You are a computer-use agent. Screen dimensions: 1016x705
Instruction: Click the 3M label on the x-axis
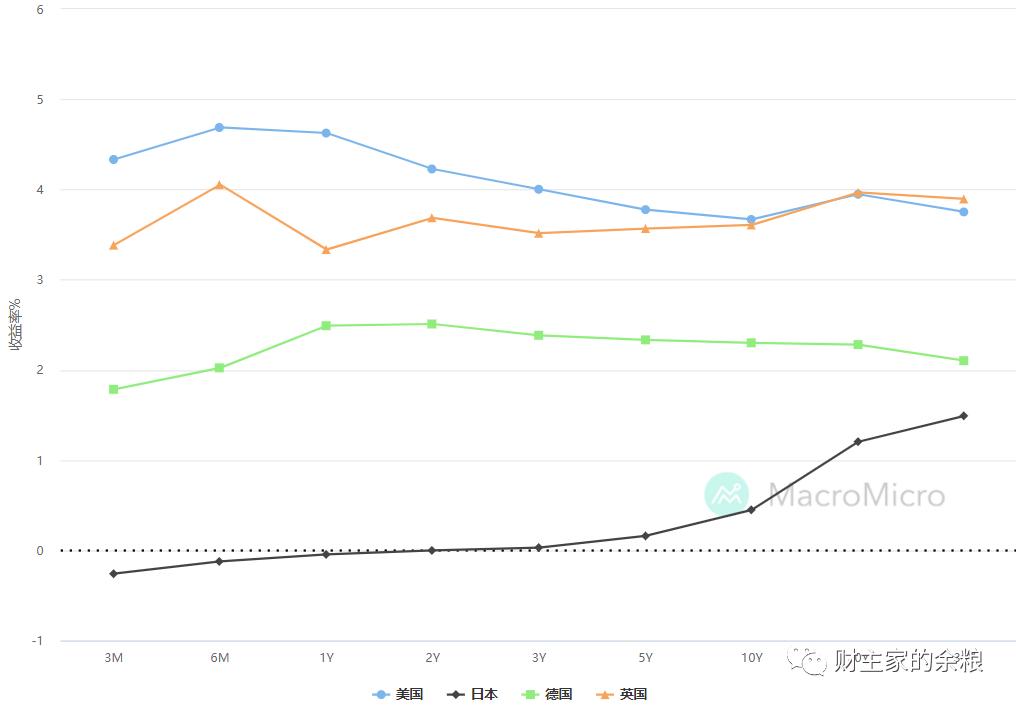click(113, 658)
